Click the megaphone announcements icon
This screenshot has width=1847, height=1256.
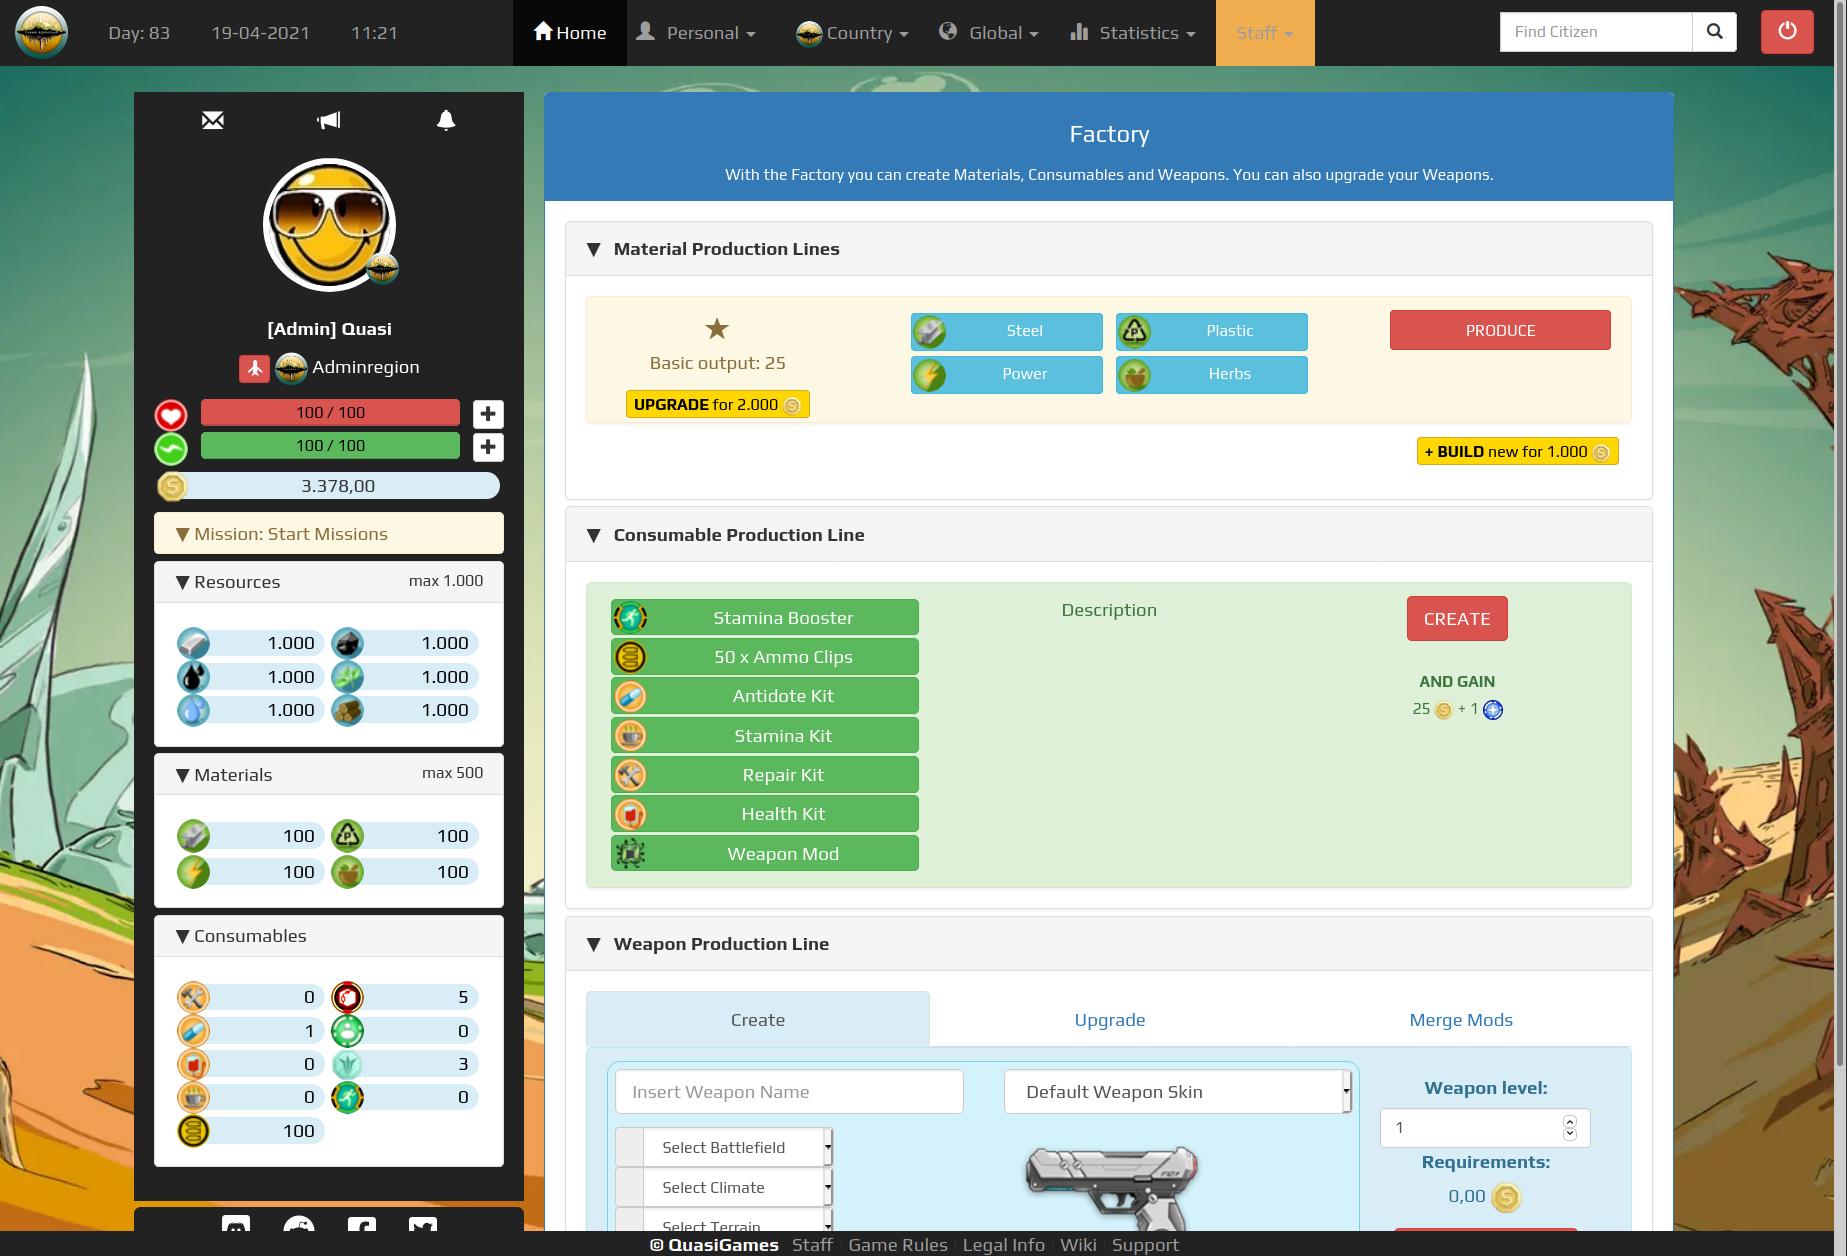pyautogui.click(x=329, y=121)
